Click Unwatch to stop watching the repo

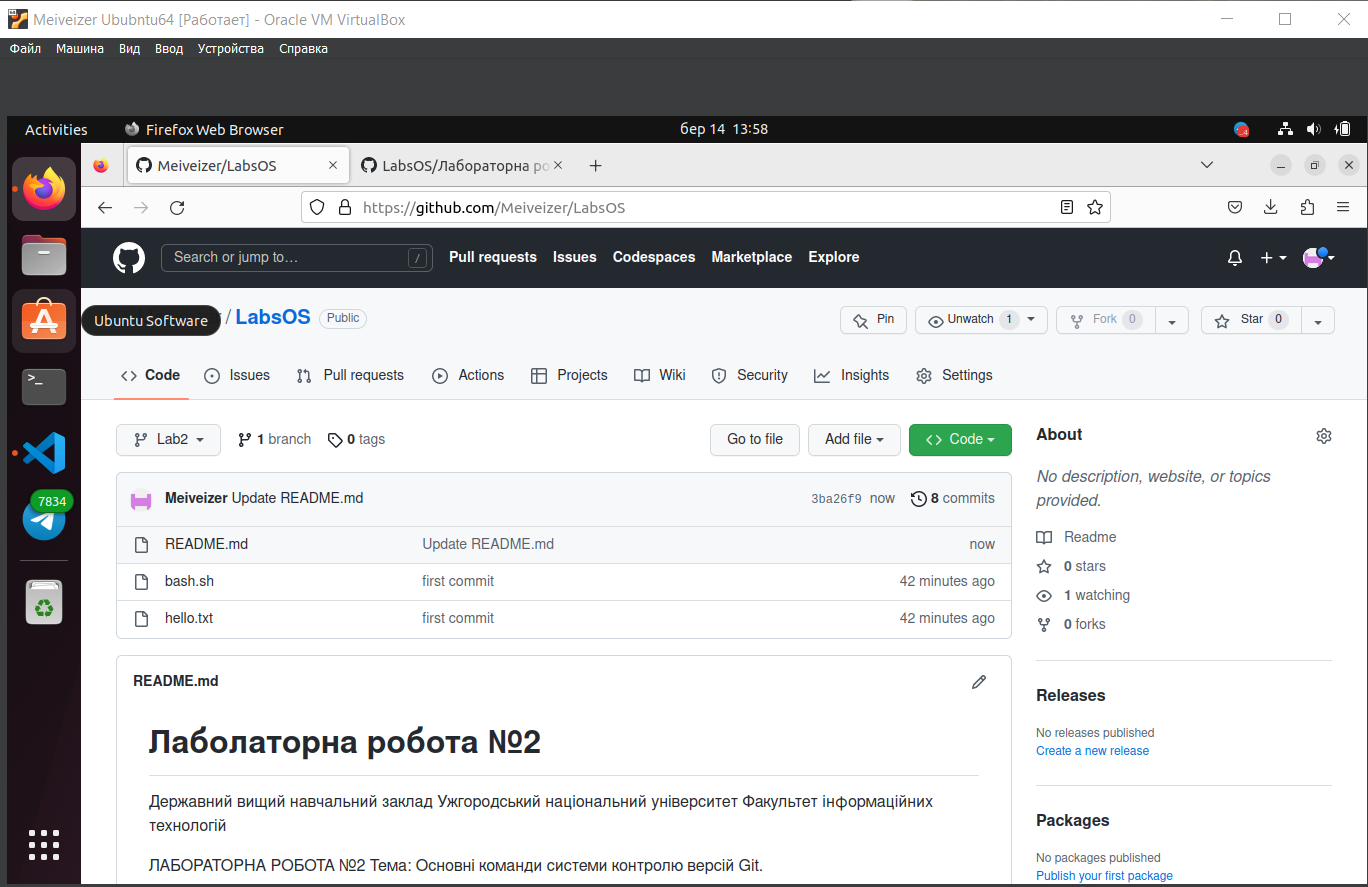pos(970,319)
